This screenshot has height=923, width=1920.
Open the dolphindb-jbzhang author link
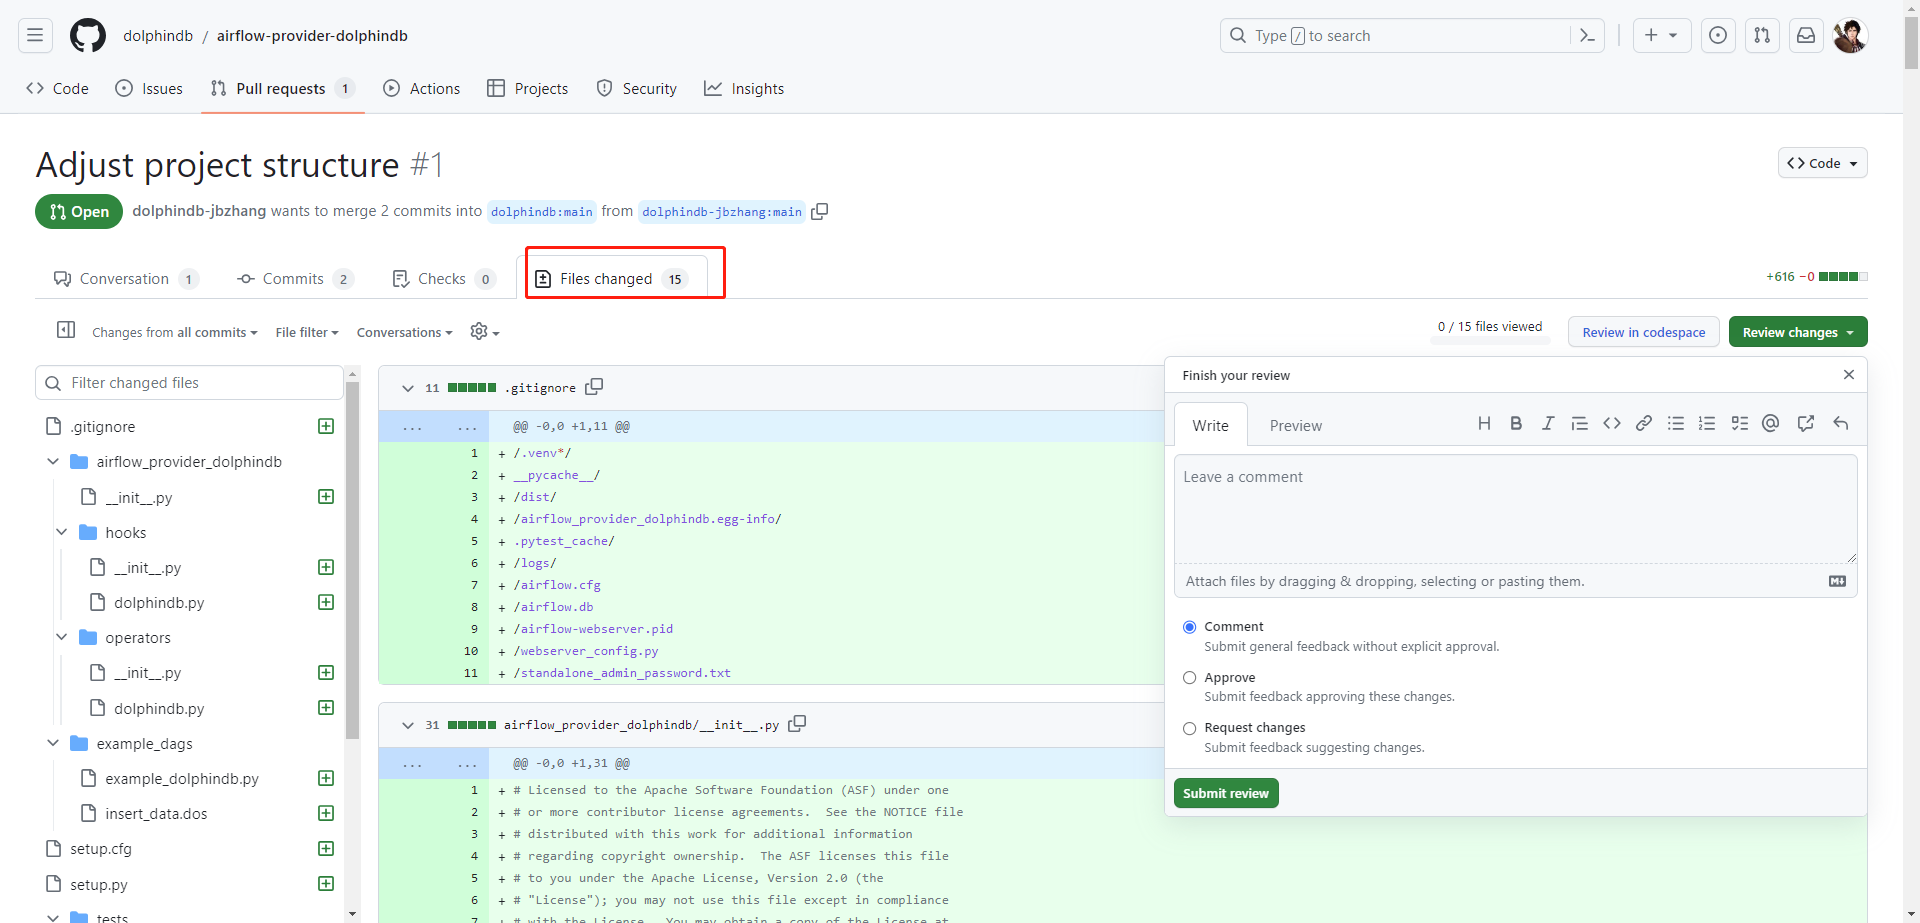[x=199, y=211]
